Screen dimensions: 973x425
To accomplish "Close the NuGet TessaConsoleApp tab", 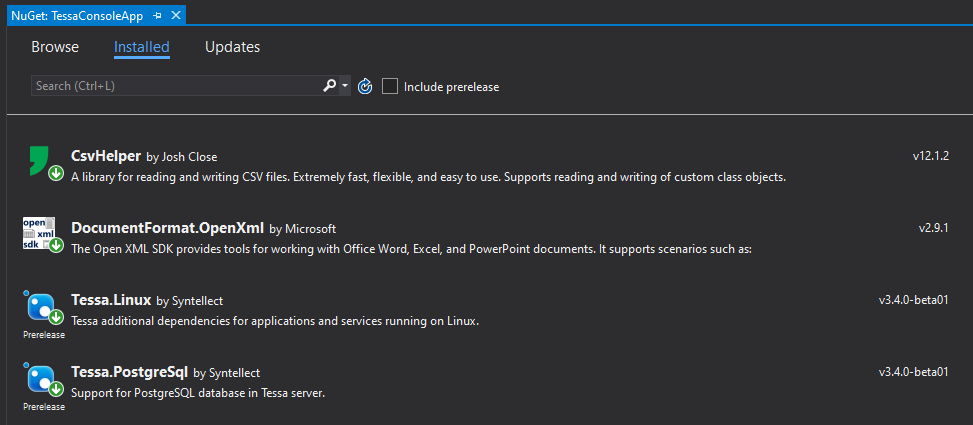I will 176,17.
